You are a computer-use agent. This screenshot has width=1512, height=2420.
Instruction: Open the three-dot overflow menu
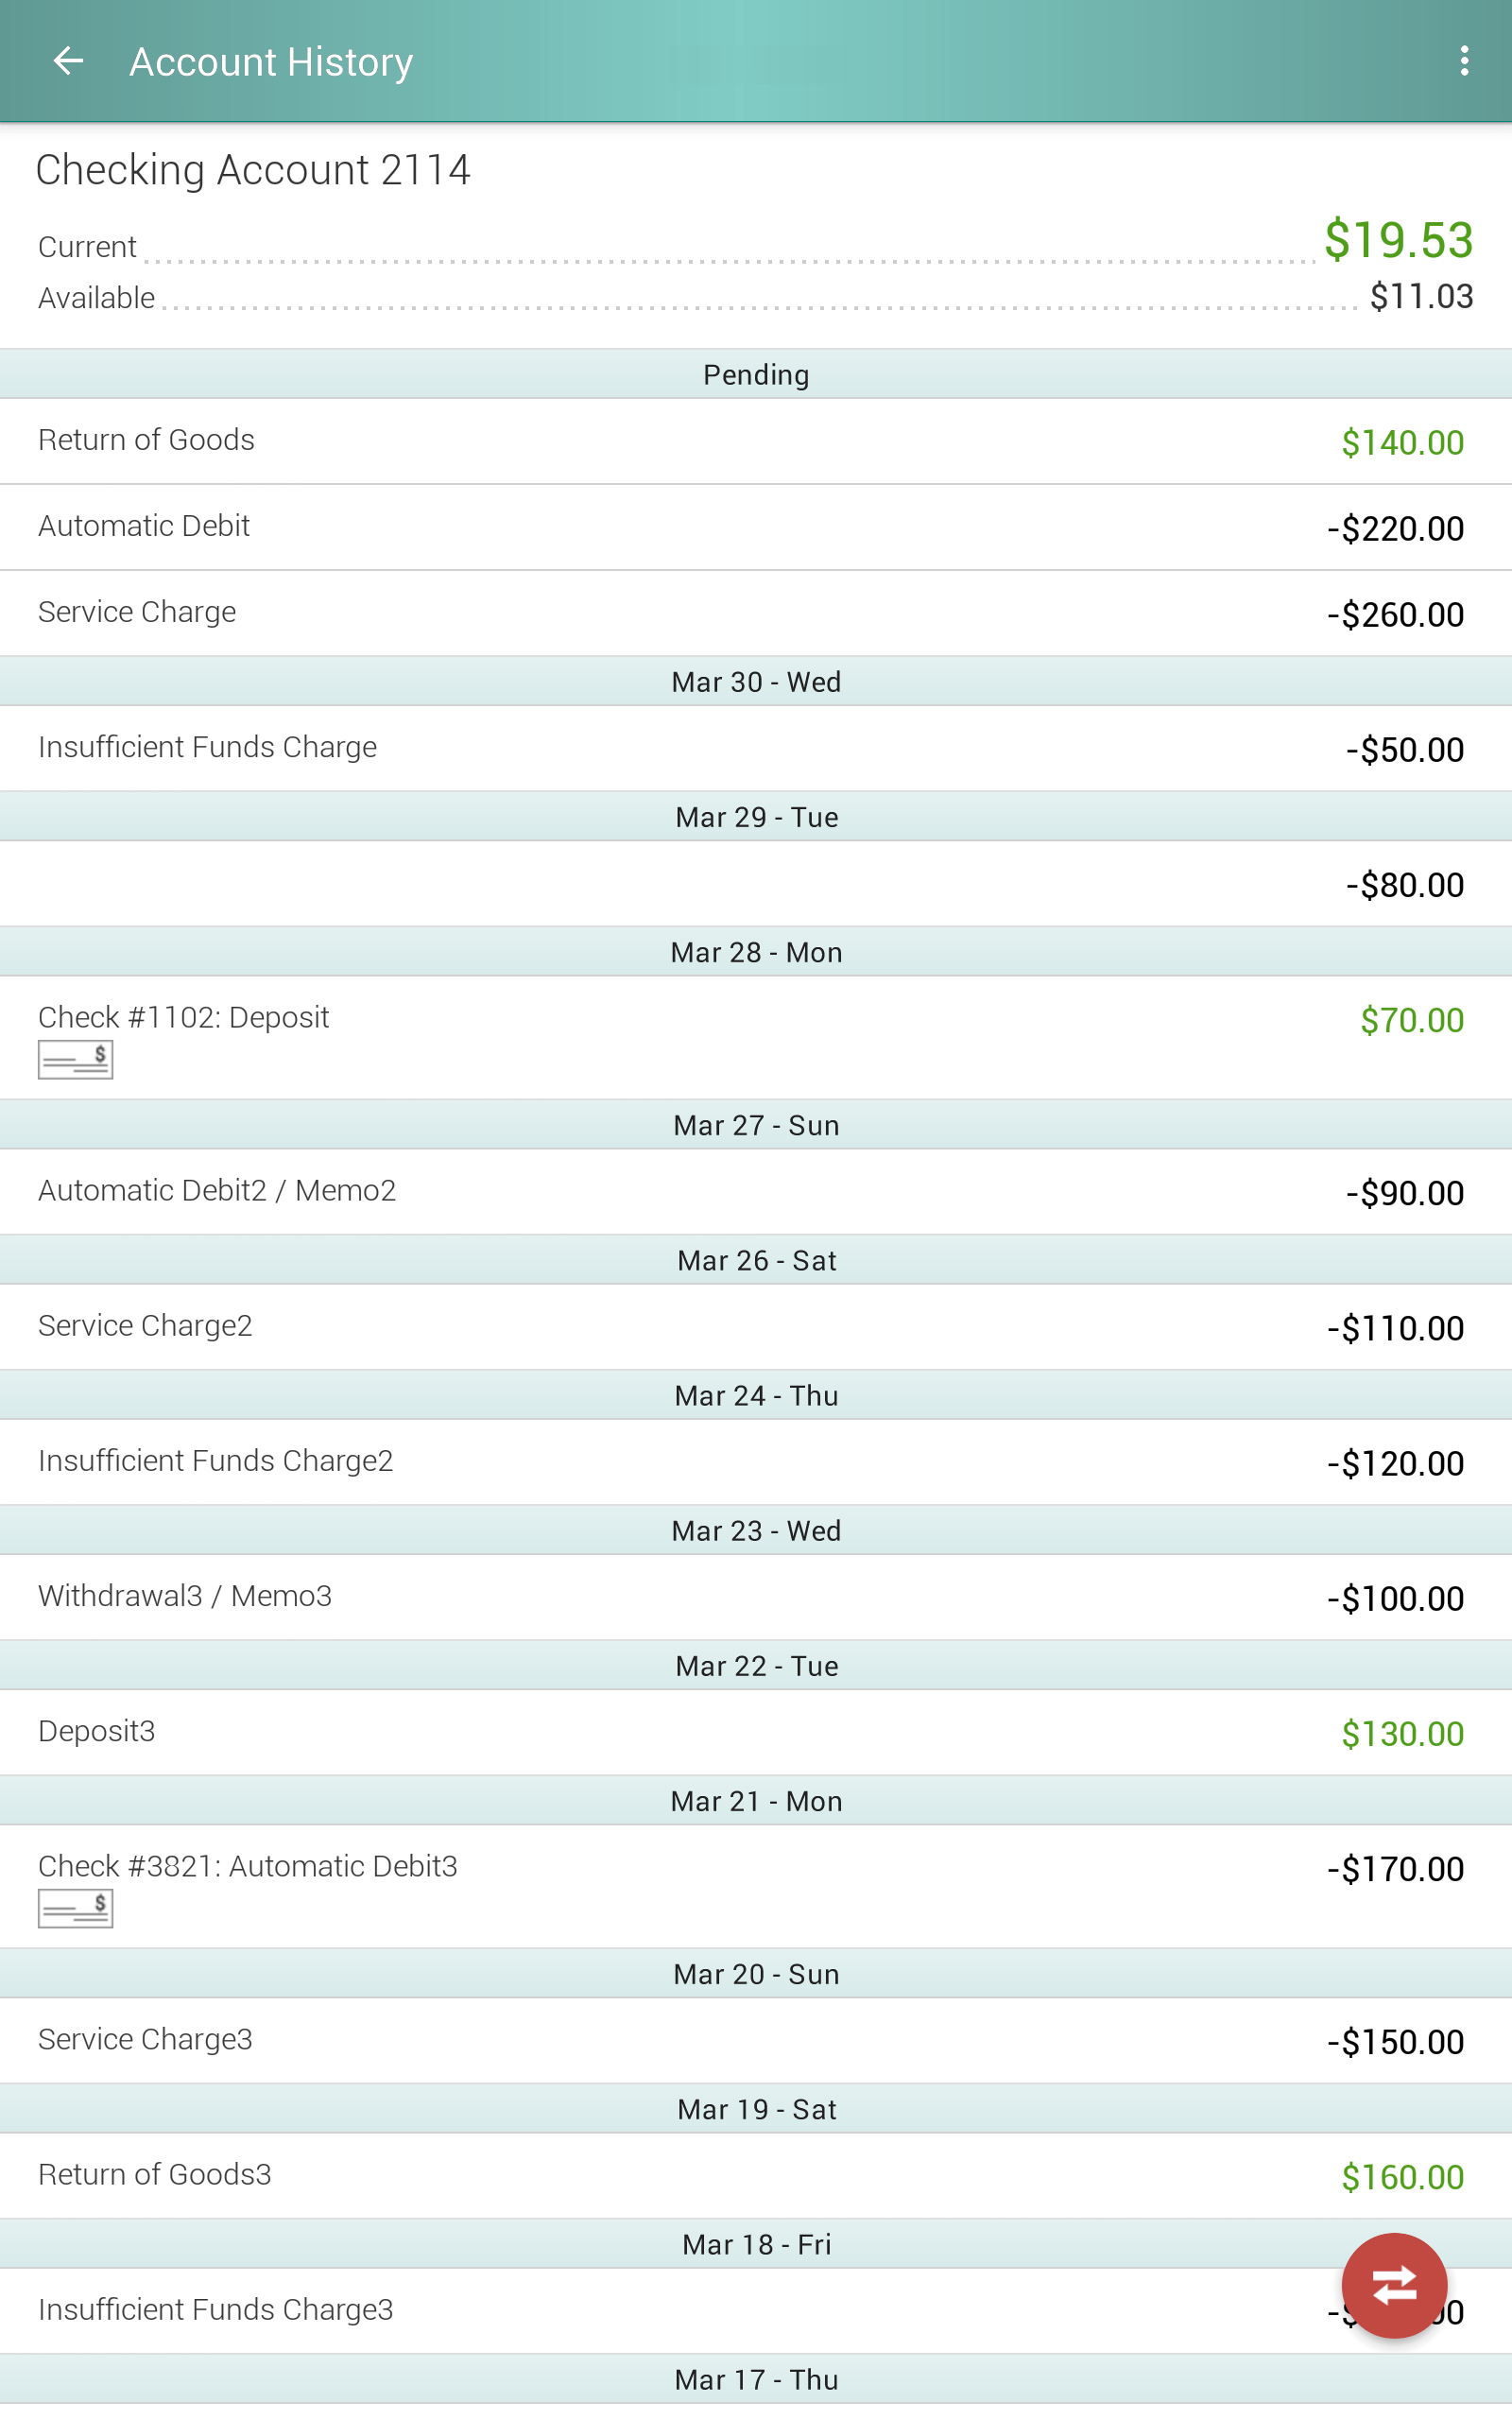[1463, 62]
